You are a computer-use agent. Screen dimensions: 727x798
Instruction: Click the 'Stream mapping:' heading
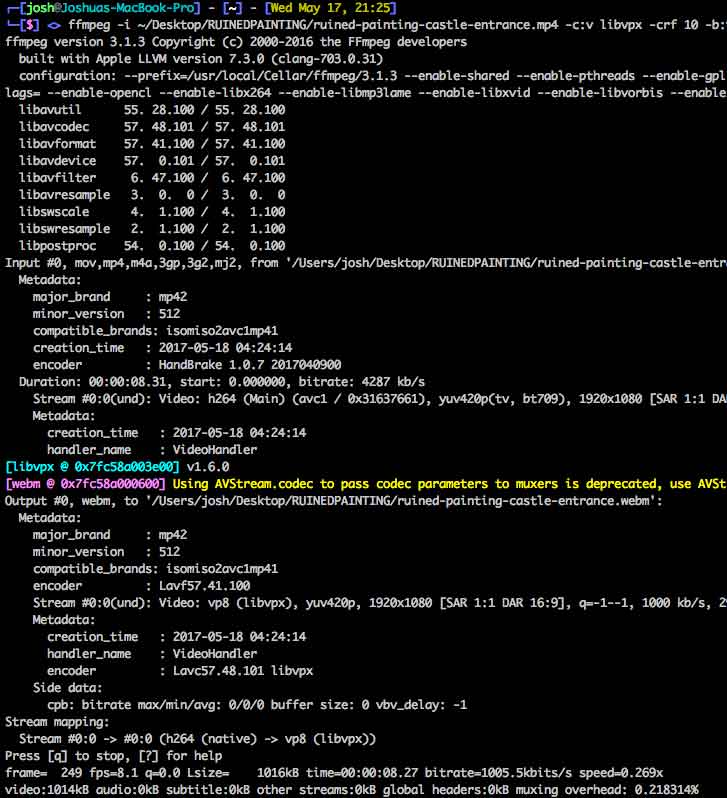point(57,722)
